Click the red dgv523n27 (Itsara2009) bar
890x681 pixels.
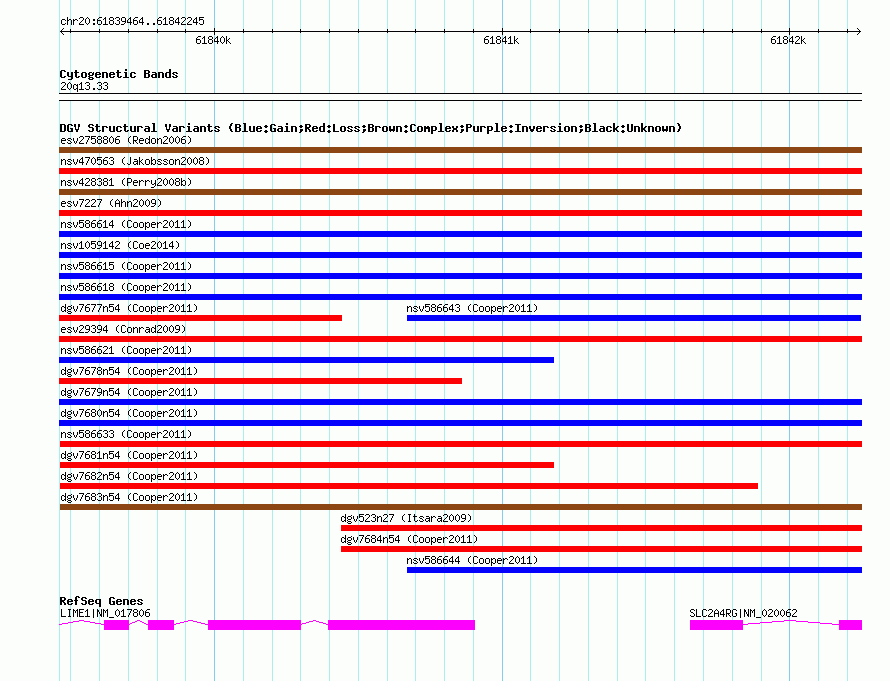click(601, 528)
